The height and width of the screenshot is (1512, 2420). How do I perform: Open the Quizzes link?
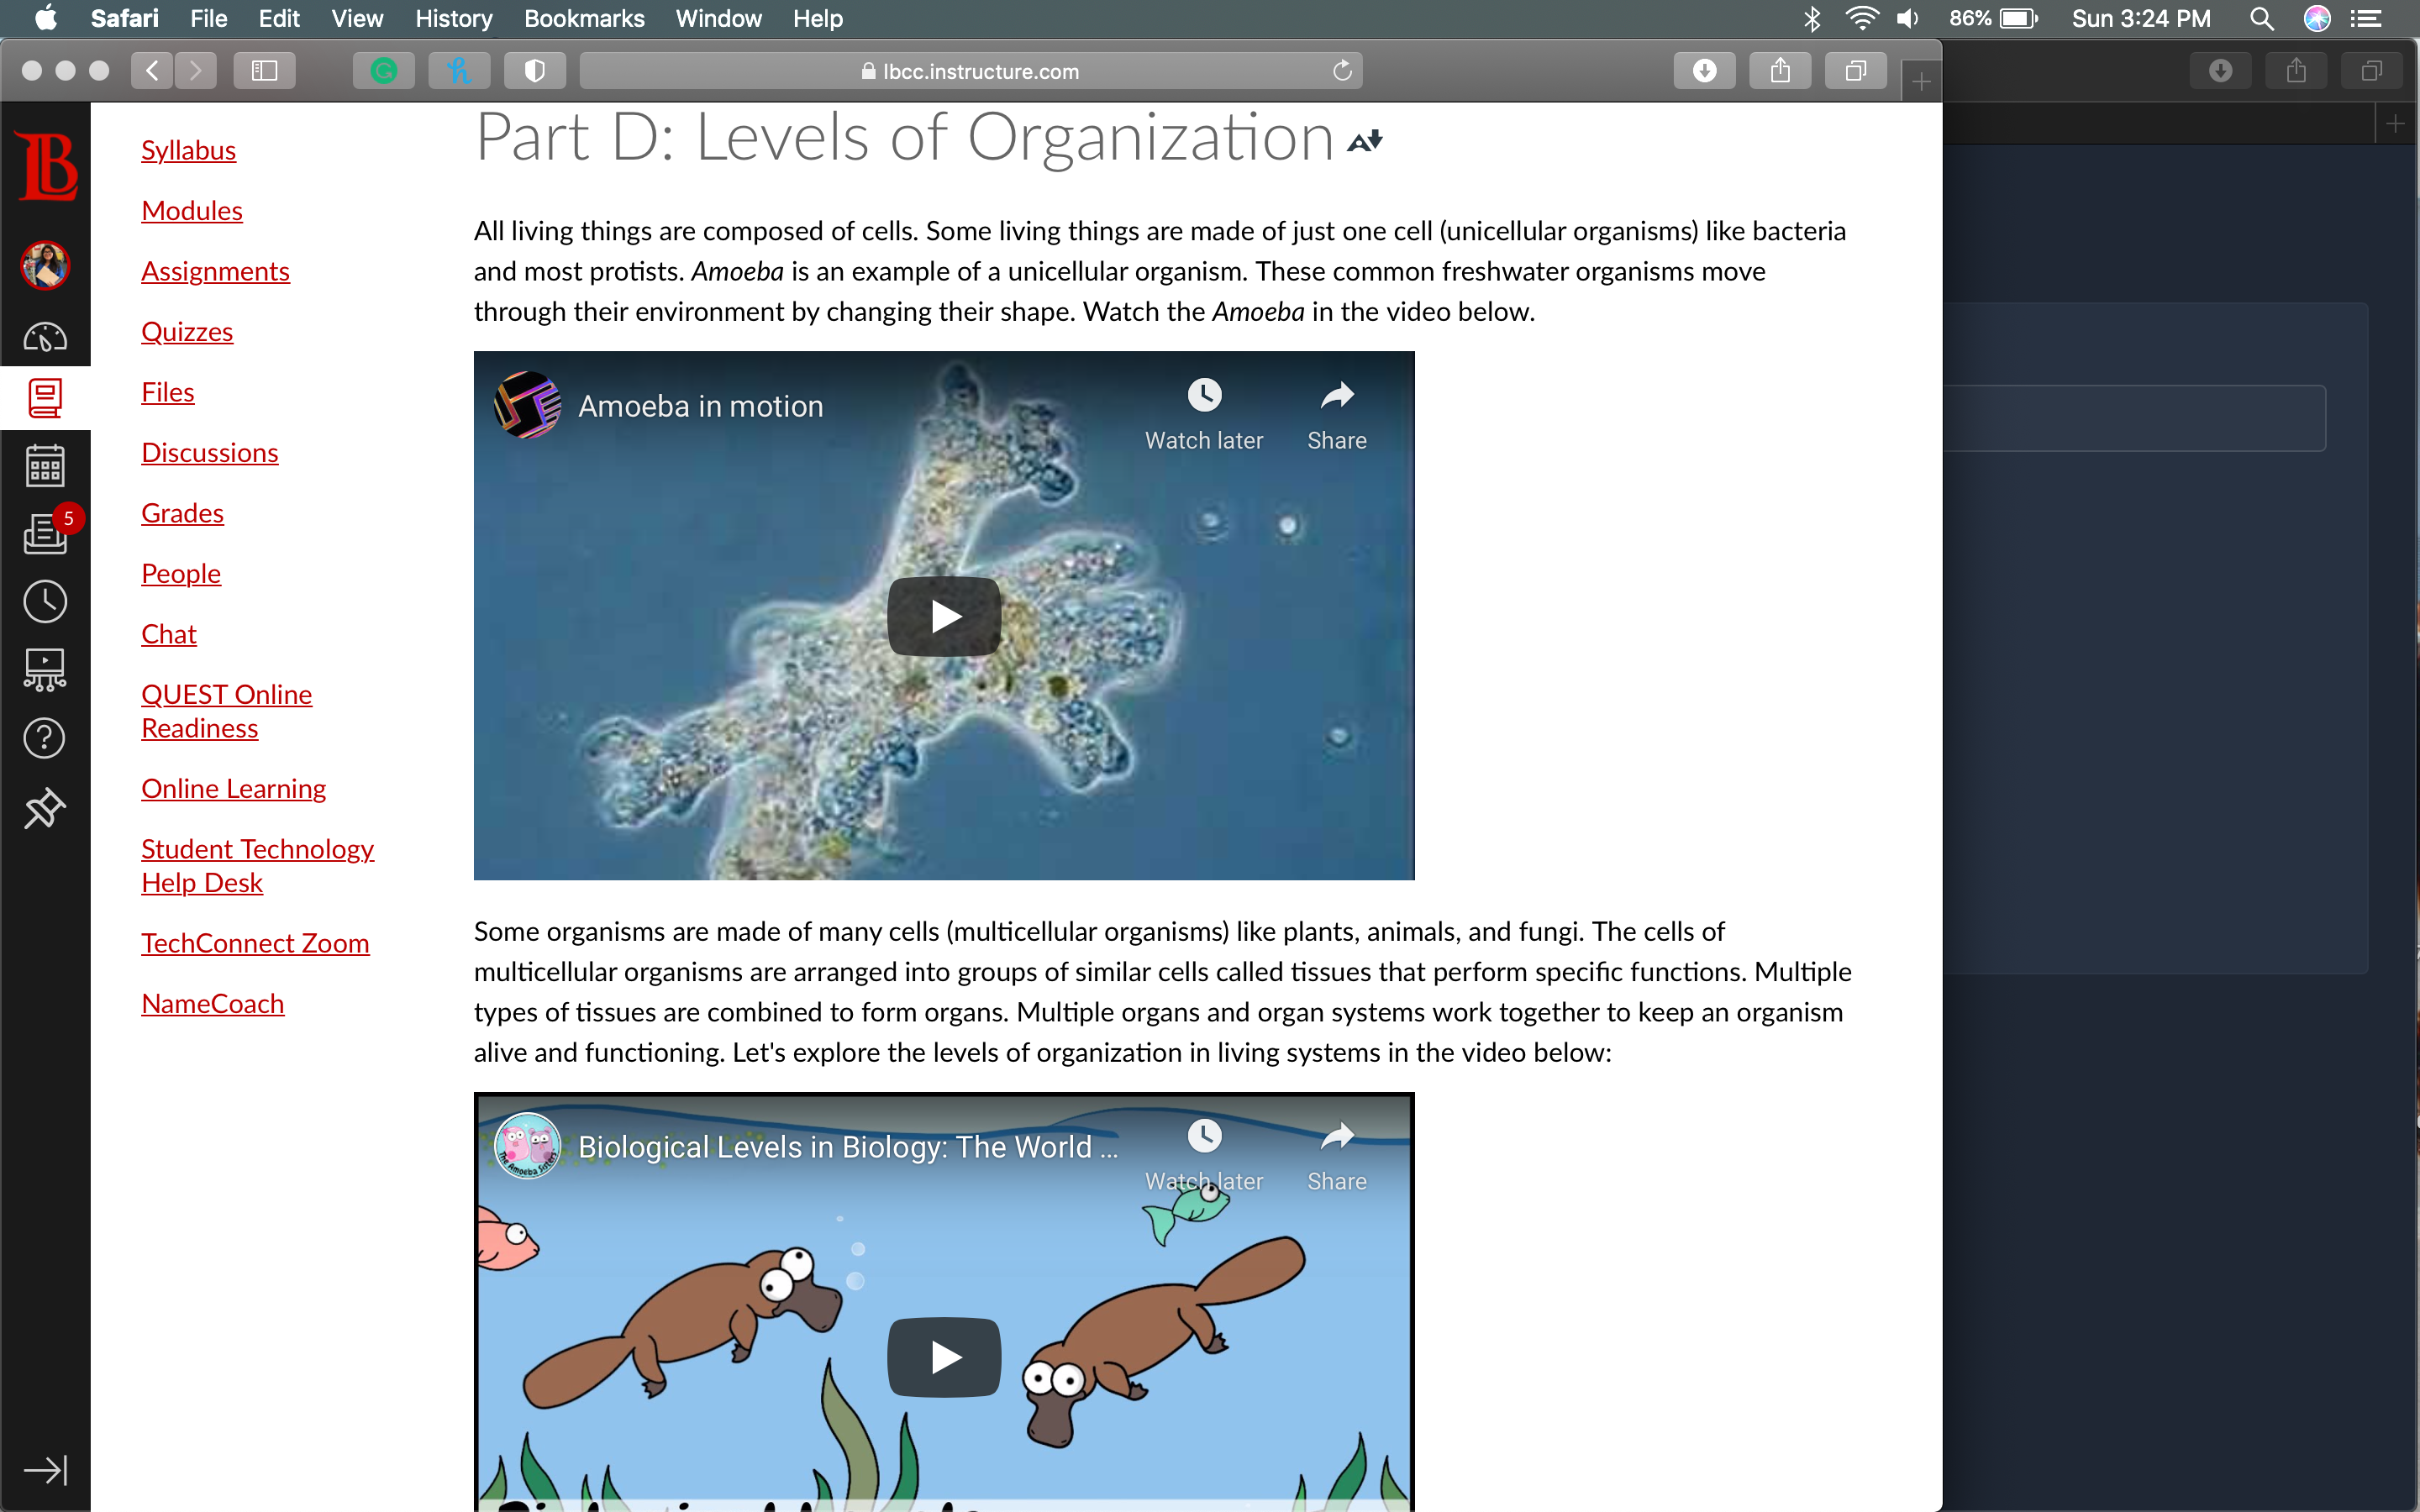[x=187, y=332]
